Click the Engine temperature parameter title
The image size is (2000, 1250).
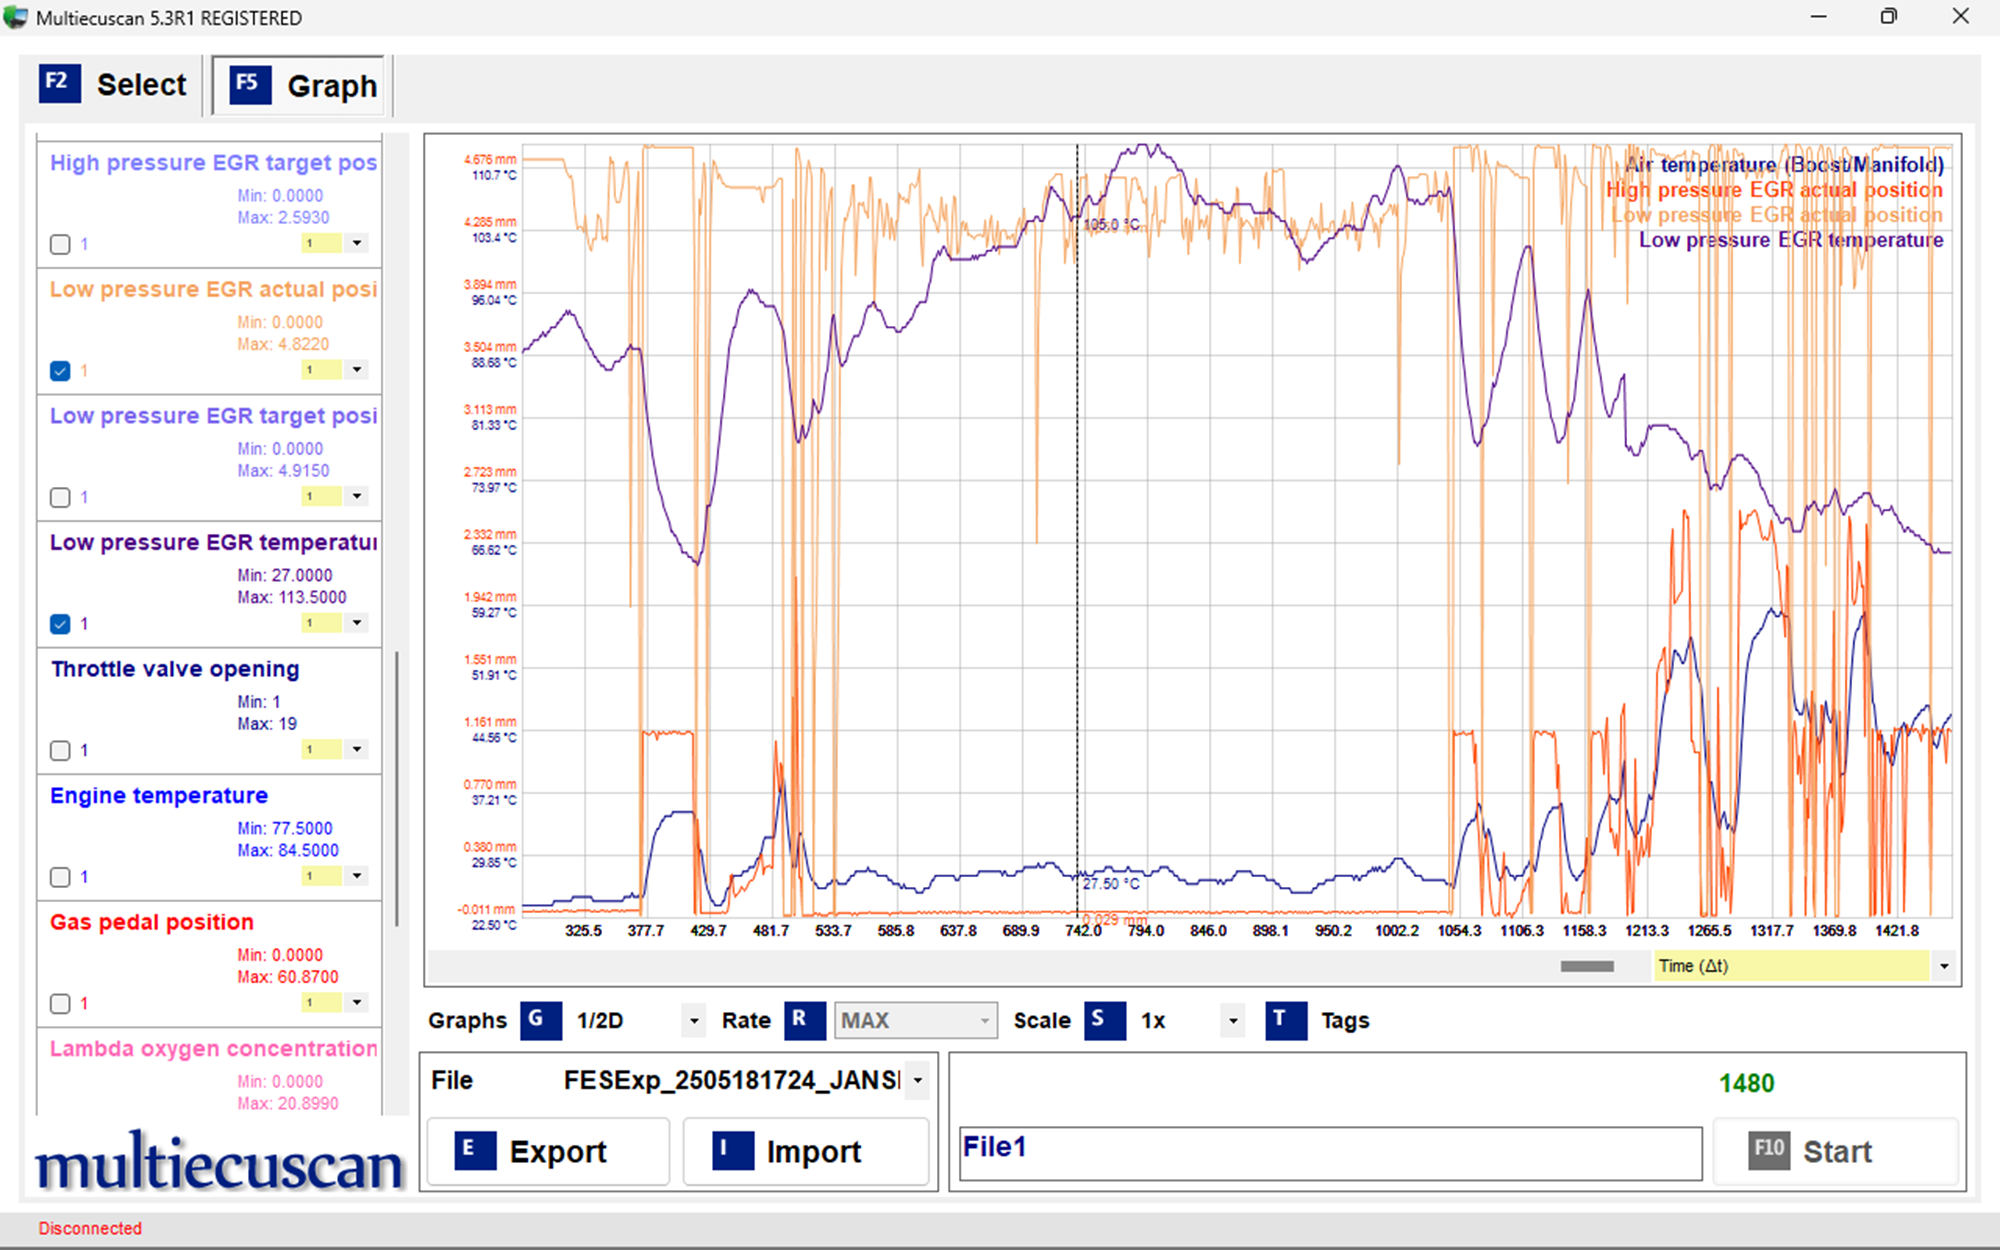click(x=159, y=795)
